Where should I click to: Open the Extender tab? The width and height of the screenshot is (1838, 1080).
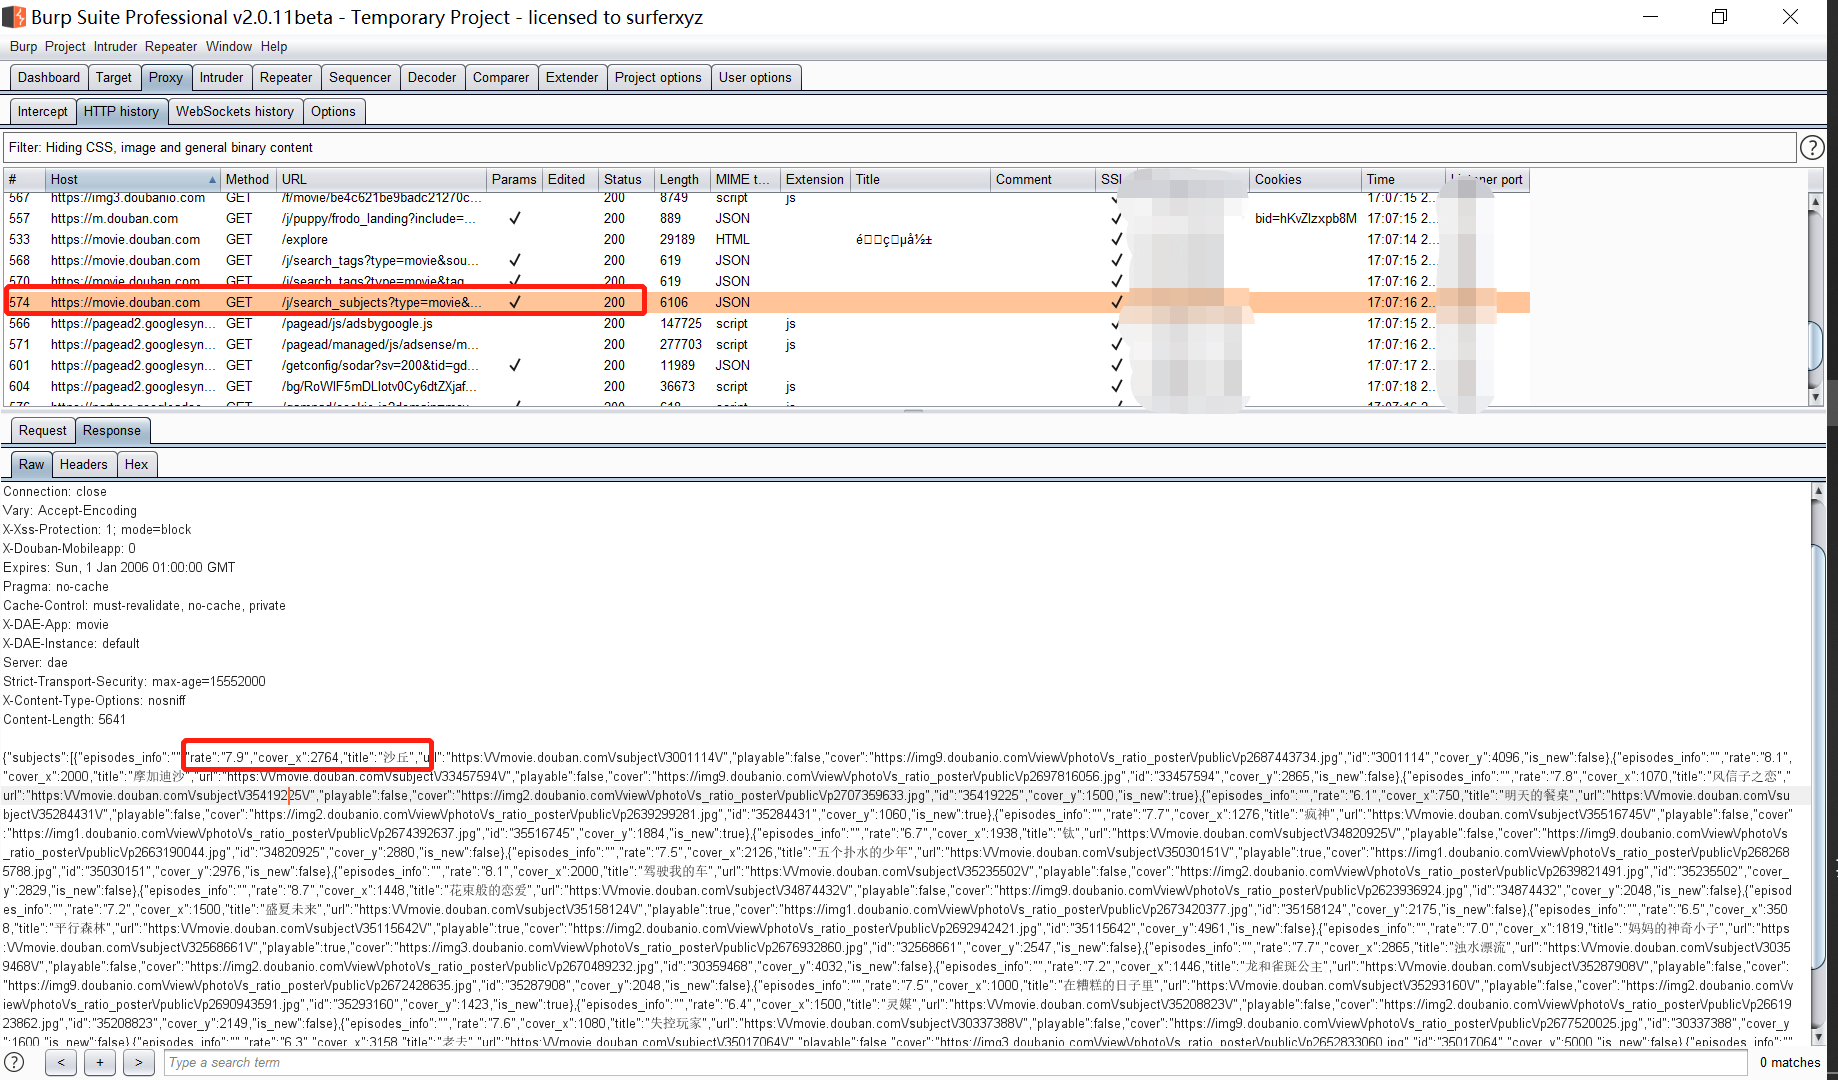pos(572,77)
